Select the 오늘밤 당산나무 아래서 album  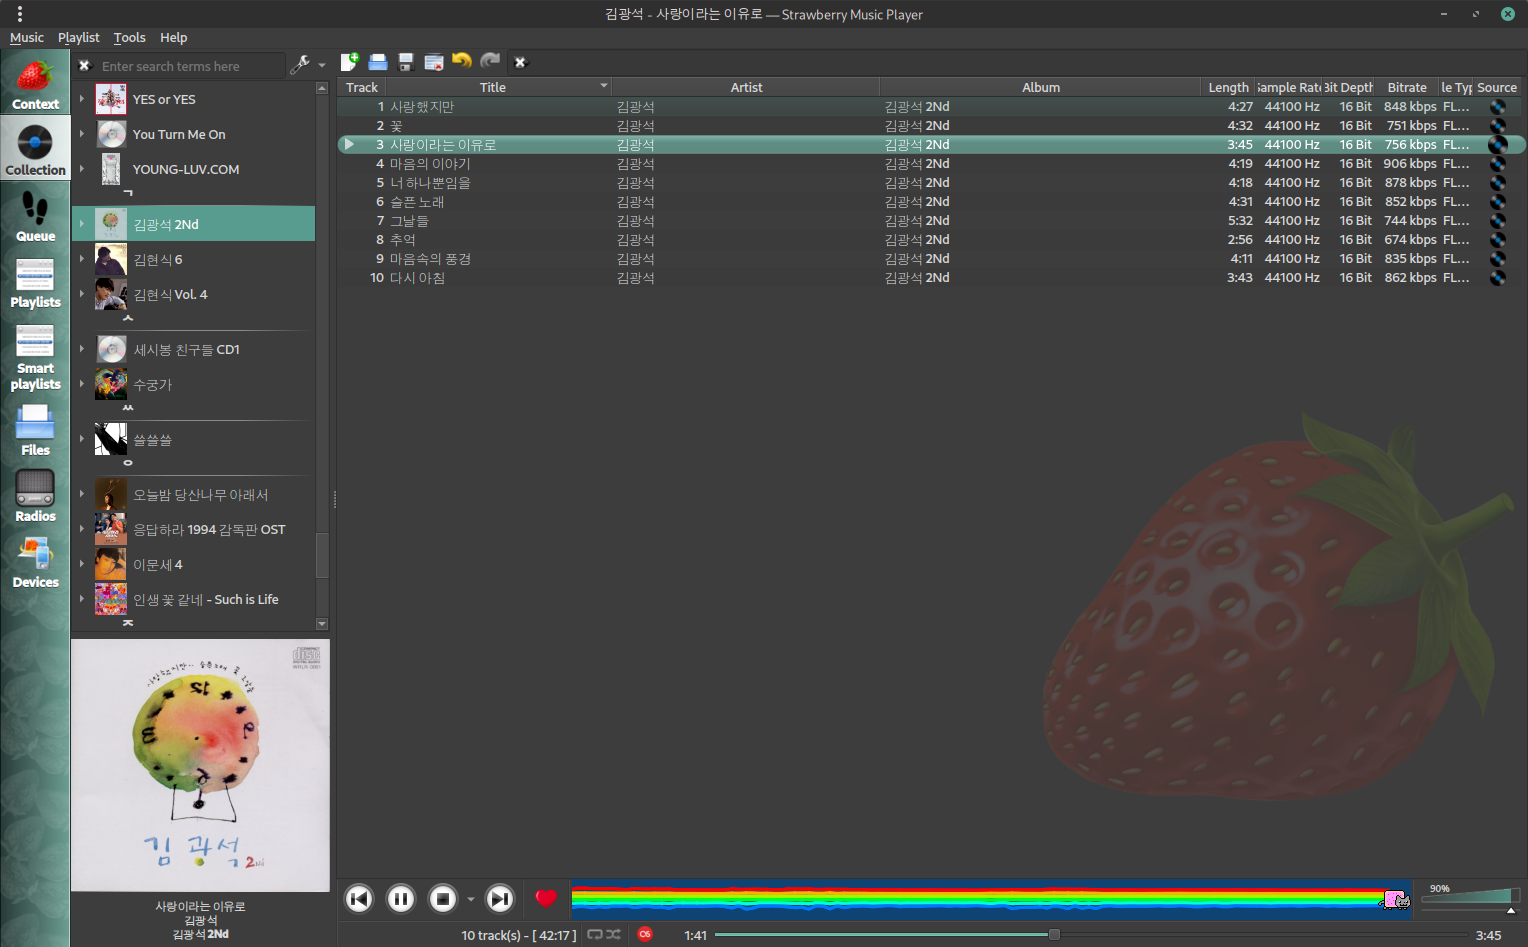tap(193, 494)
